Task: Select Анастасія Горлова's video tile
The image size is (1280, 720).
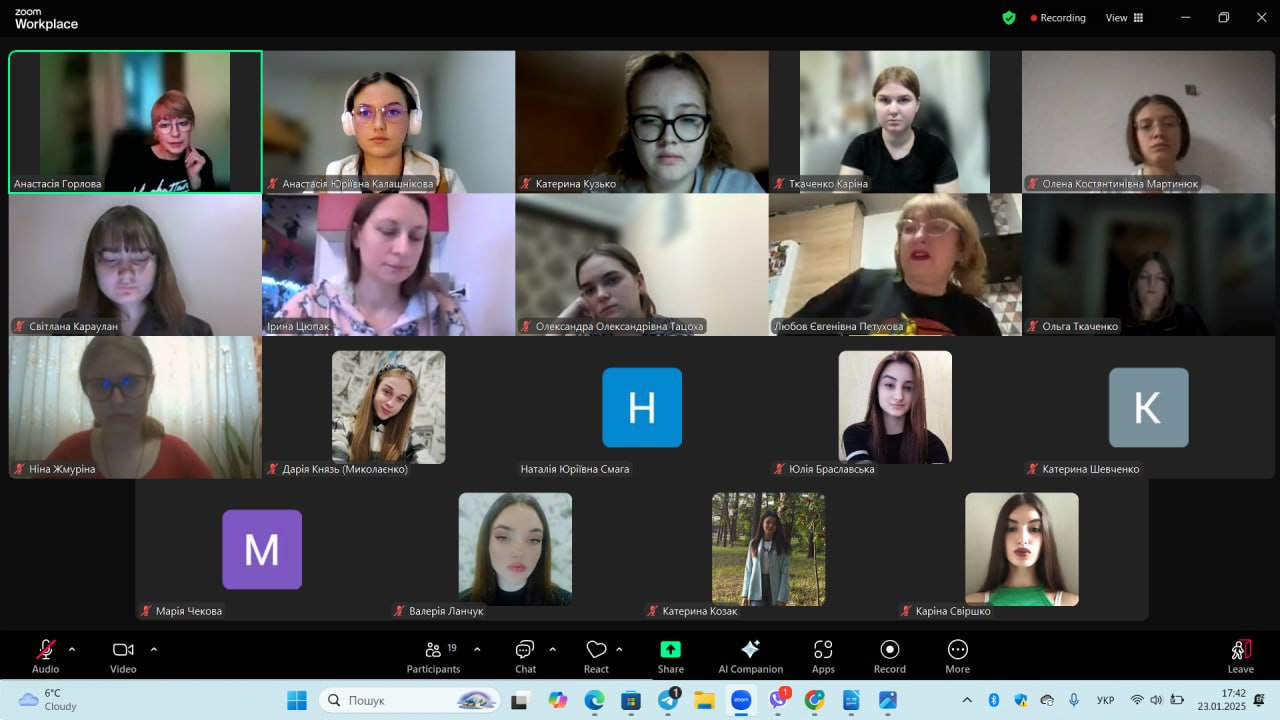Action: point(135,121)
